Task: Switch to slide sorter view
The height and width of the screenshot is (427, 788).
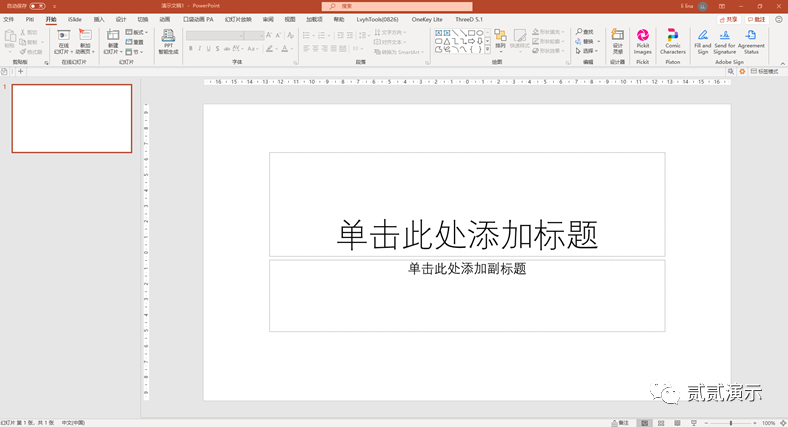Action: click(661, 423)
